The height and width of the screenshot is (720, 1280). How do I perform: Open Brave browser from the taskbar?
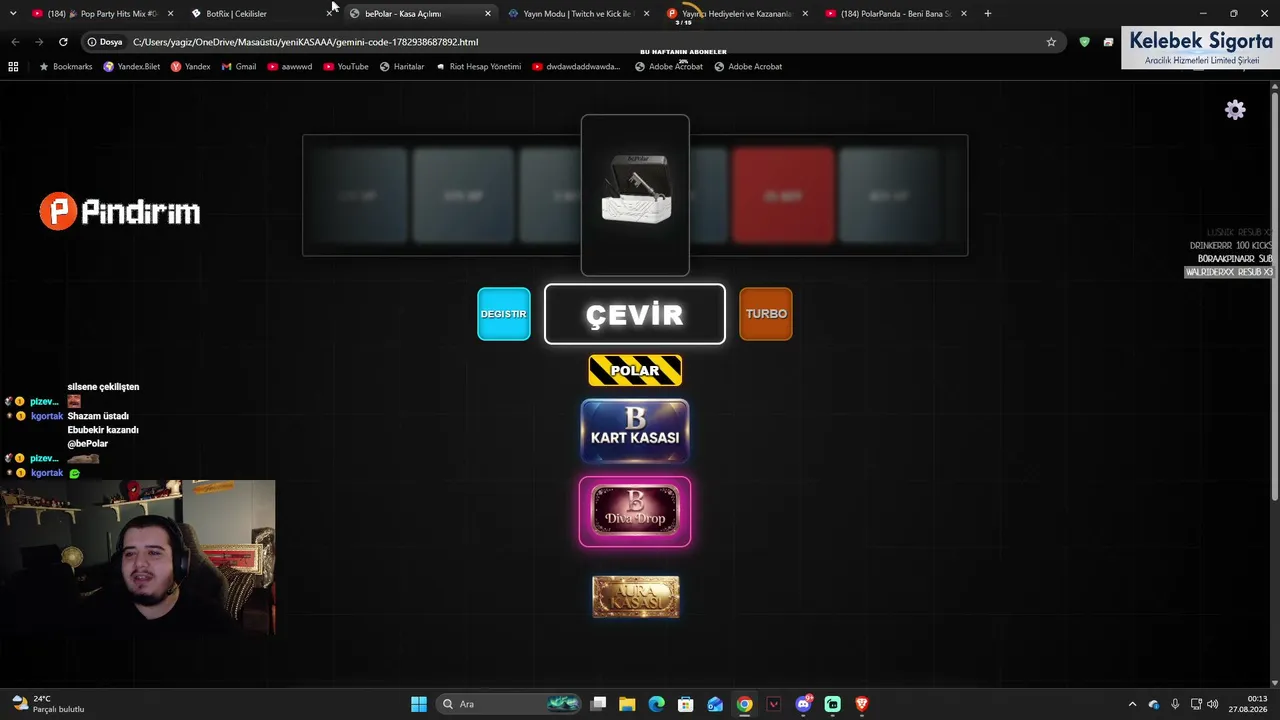click(x=861, y=704)
